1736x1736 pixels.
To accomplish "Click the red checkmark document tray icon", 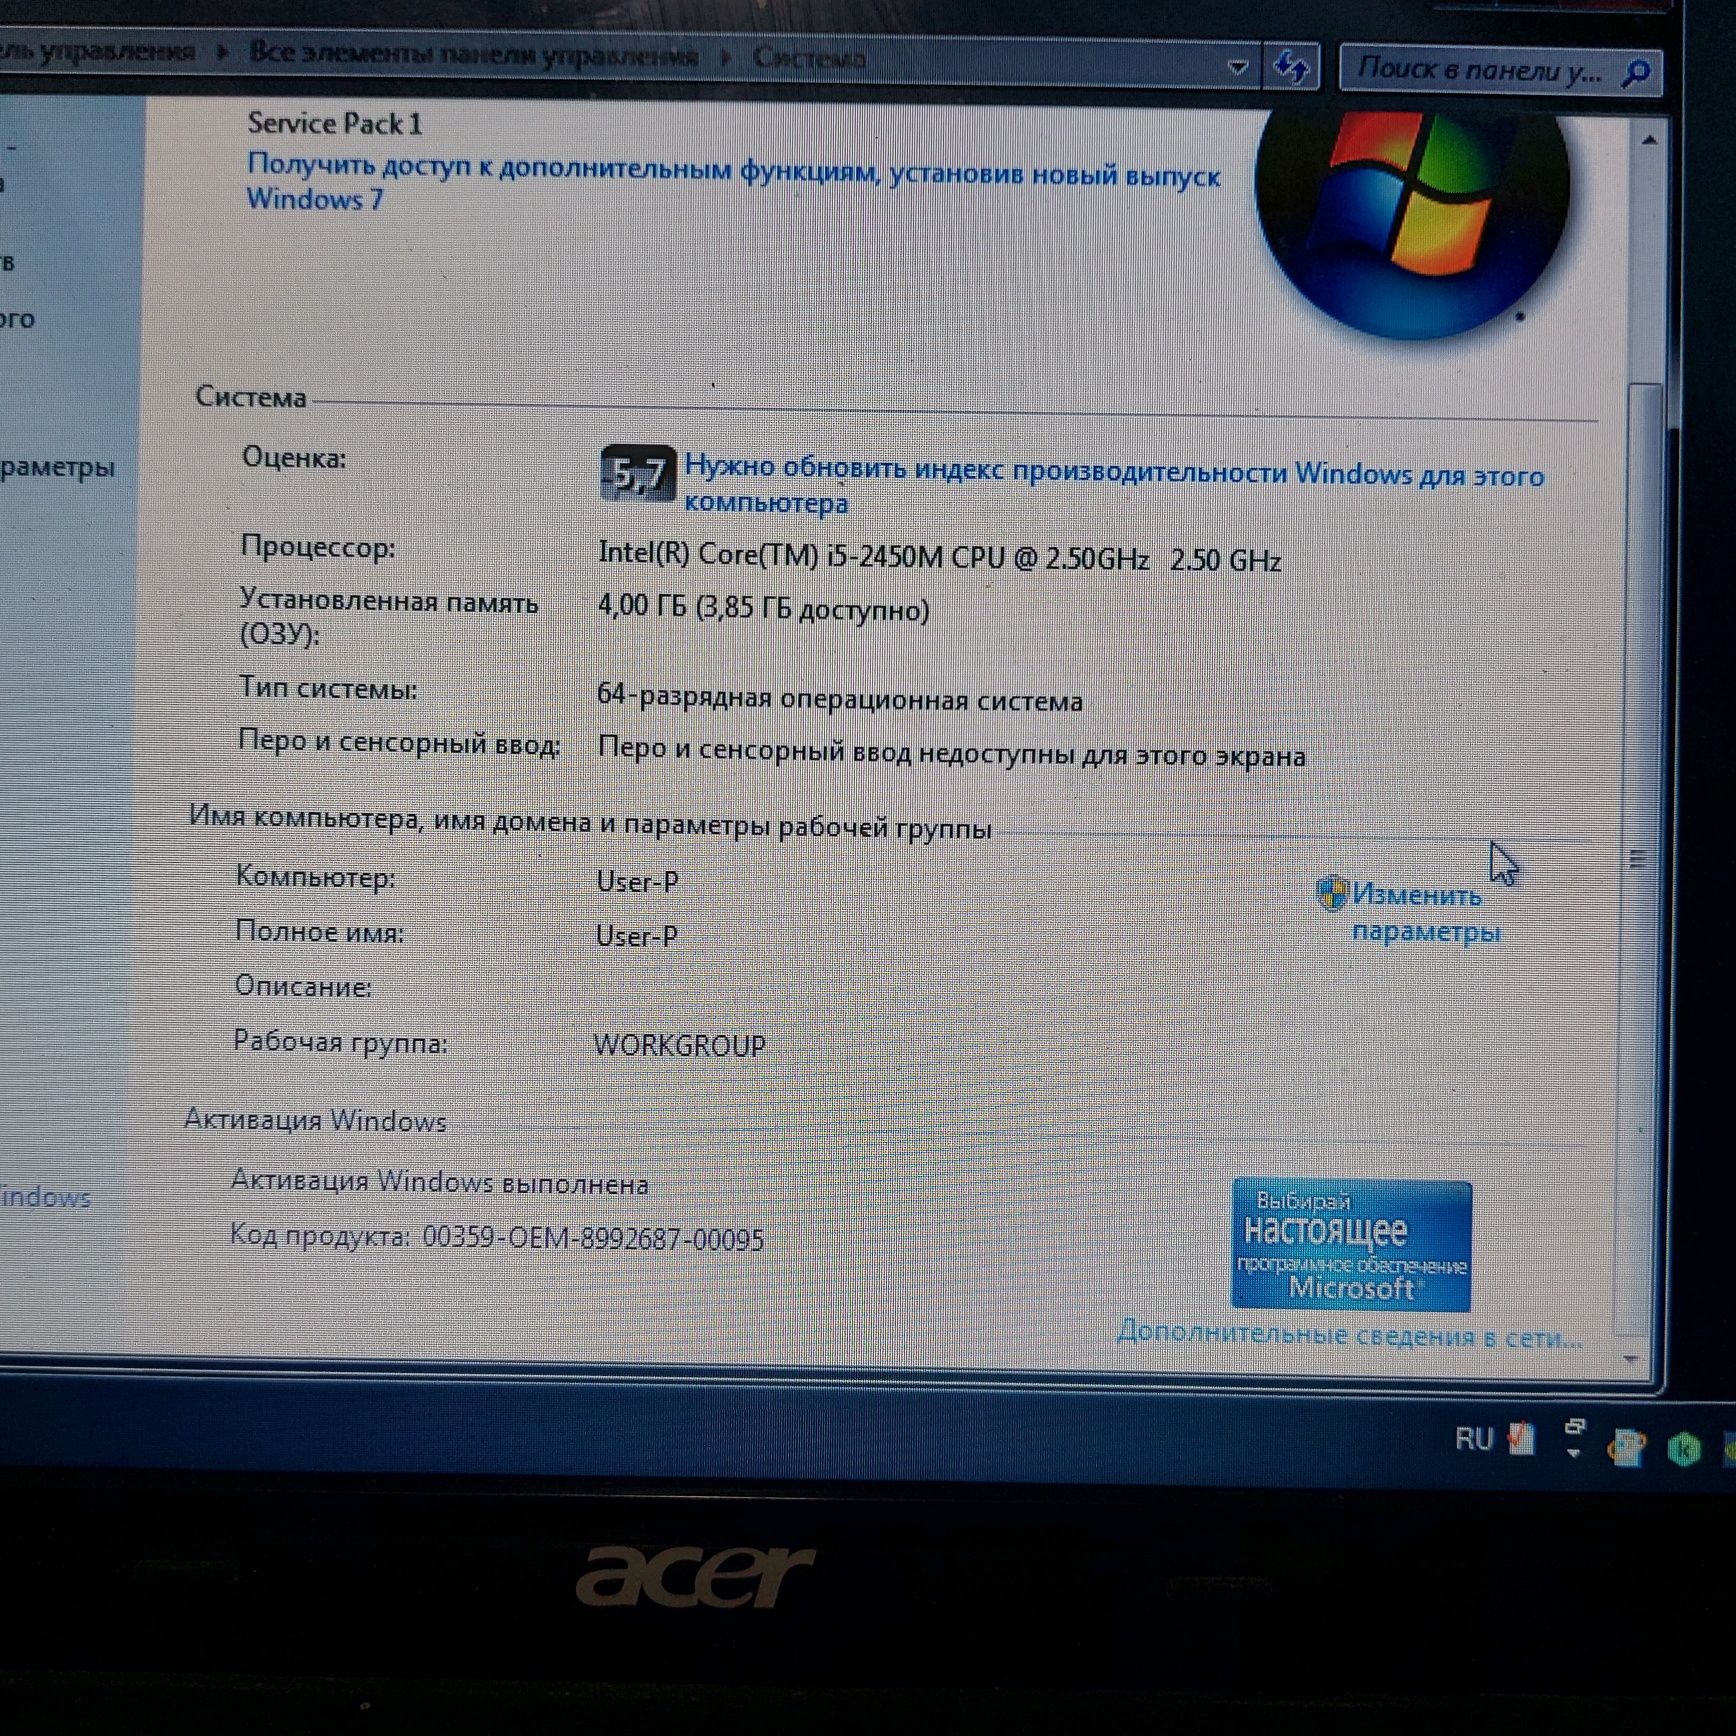I will (1521, 1438).
